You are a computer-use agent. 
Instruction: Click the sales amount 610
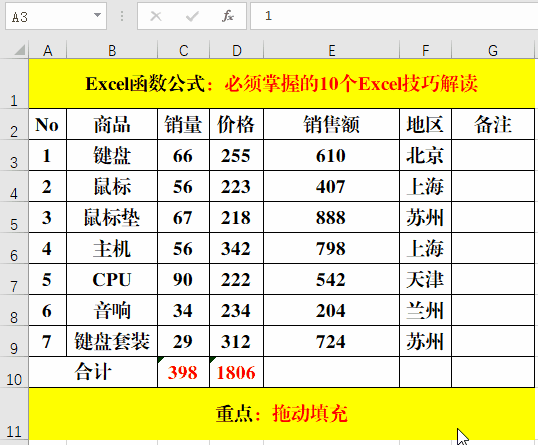(x=331, y=155)
